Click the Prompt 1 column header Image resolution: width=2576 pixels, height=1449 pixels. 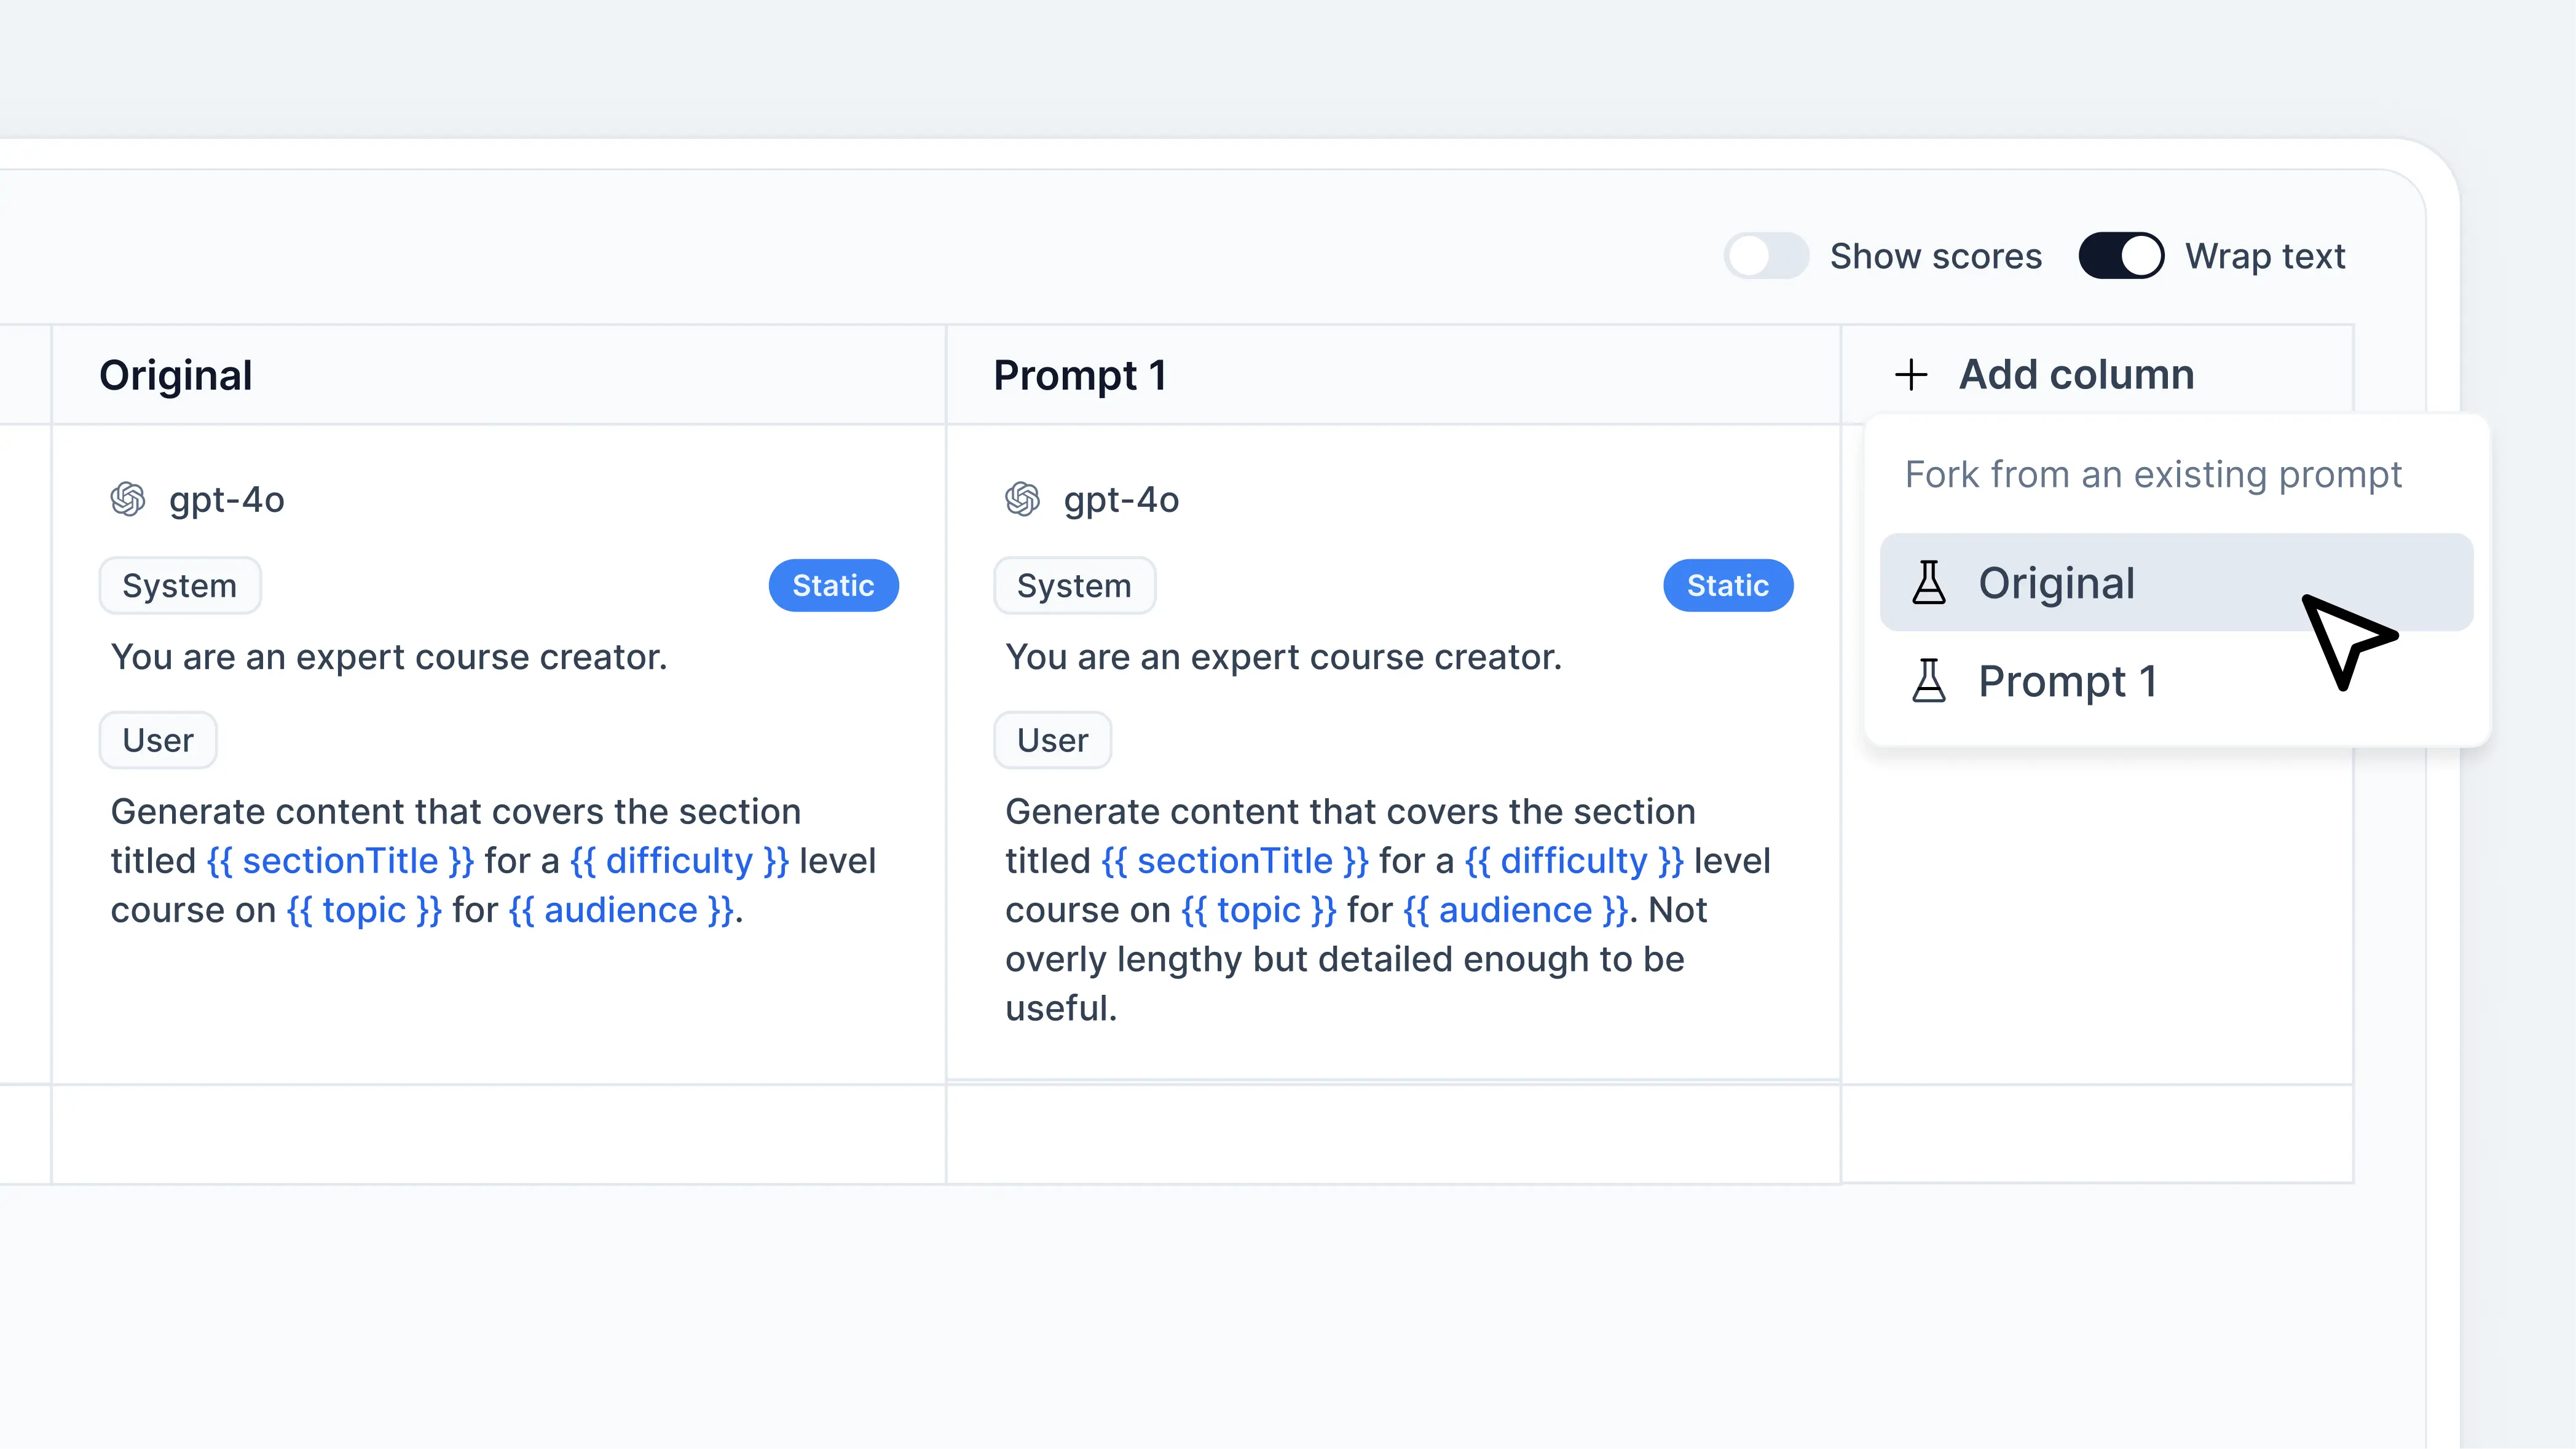[1080, 375]
